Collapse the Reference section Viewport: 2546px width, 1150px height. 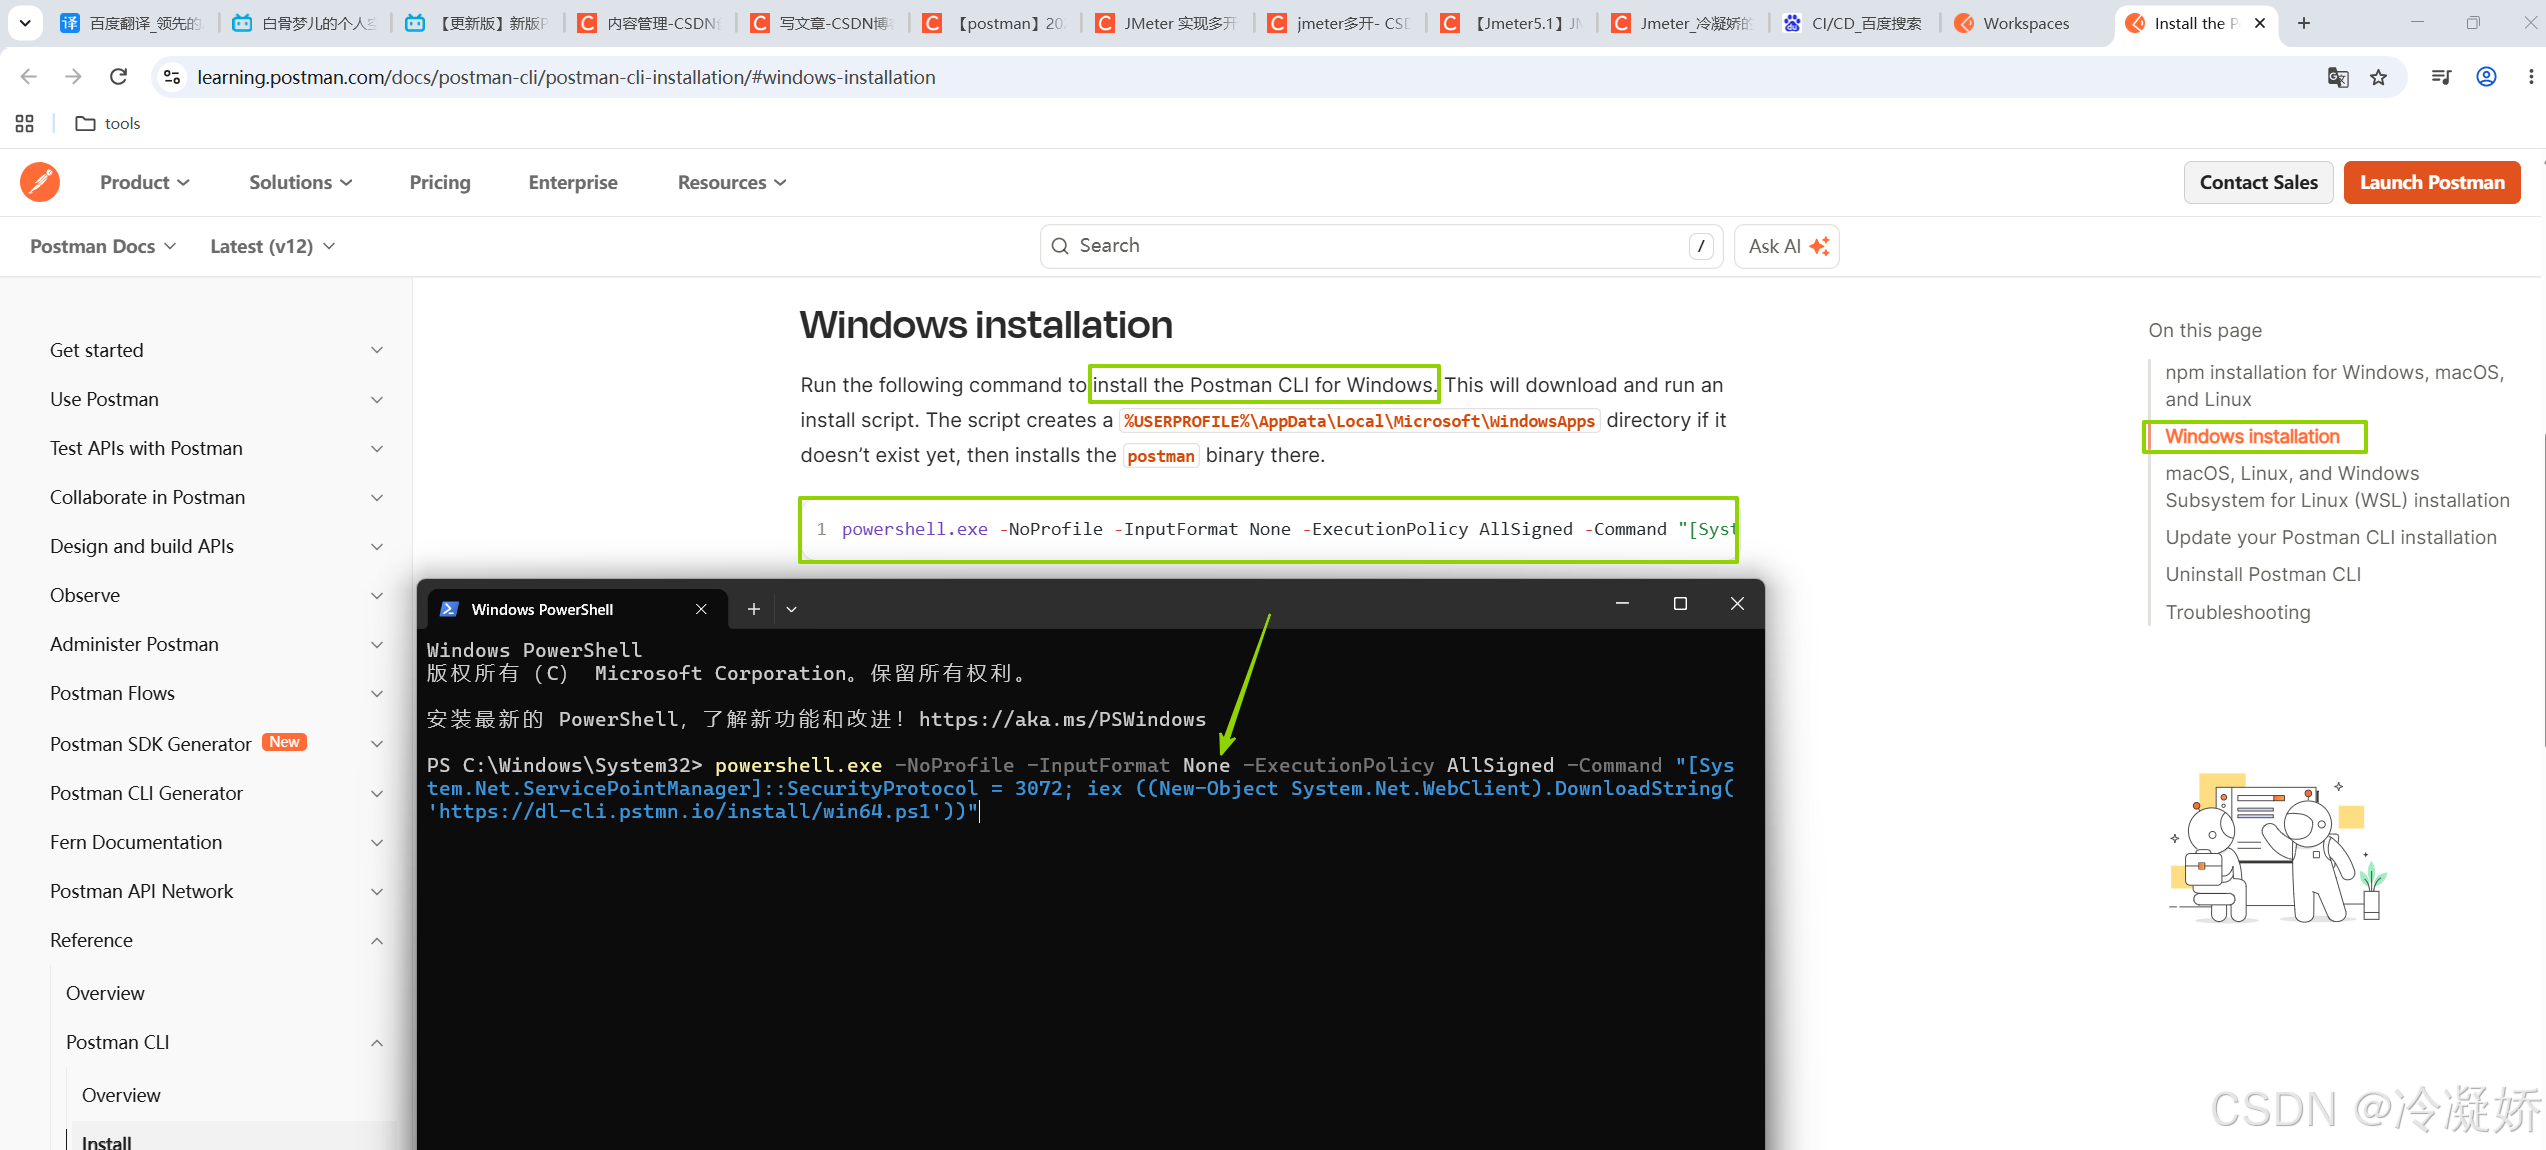(217, 940)
